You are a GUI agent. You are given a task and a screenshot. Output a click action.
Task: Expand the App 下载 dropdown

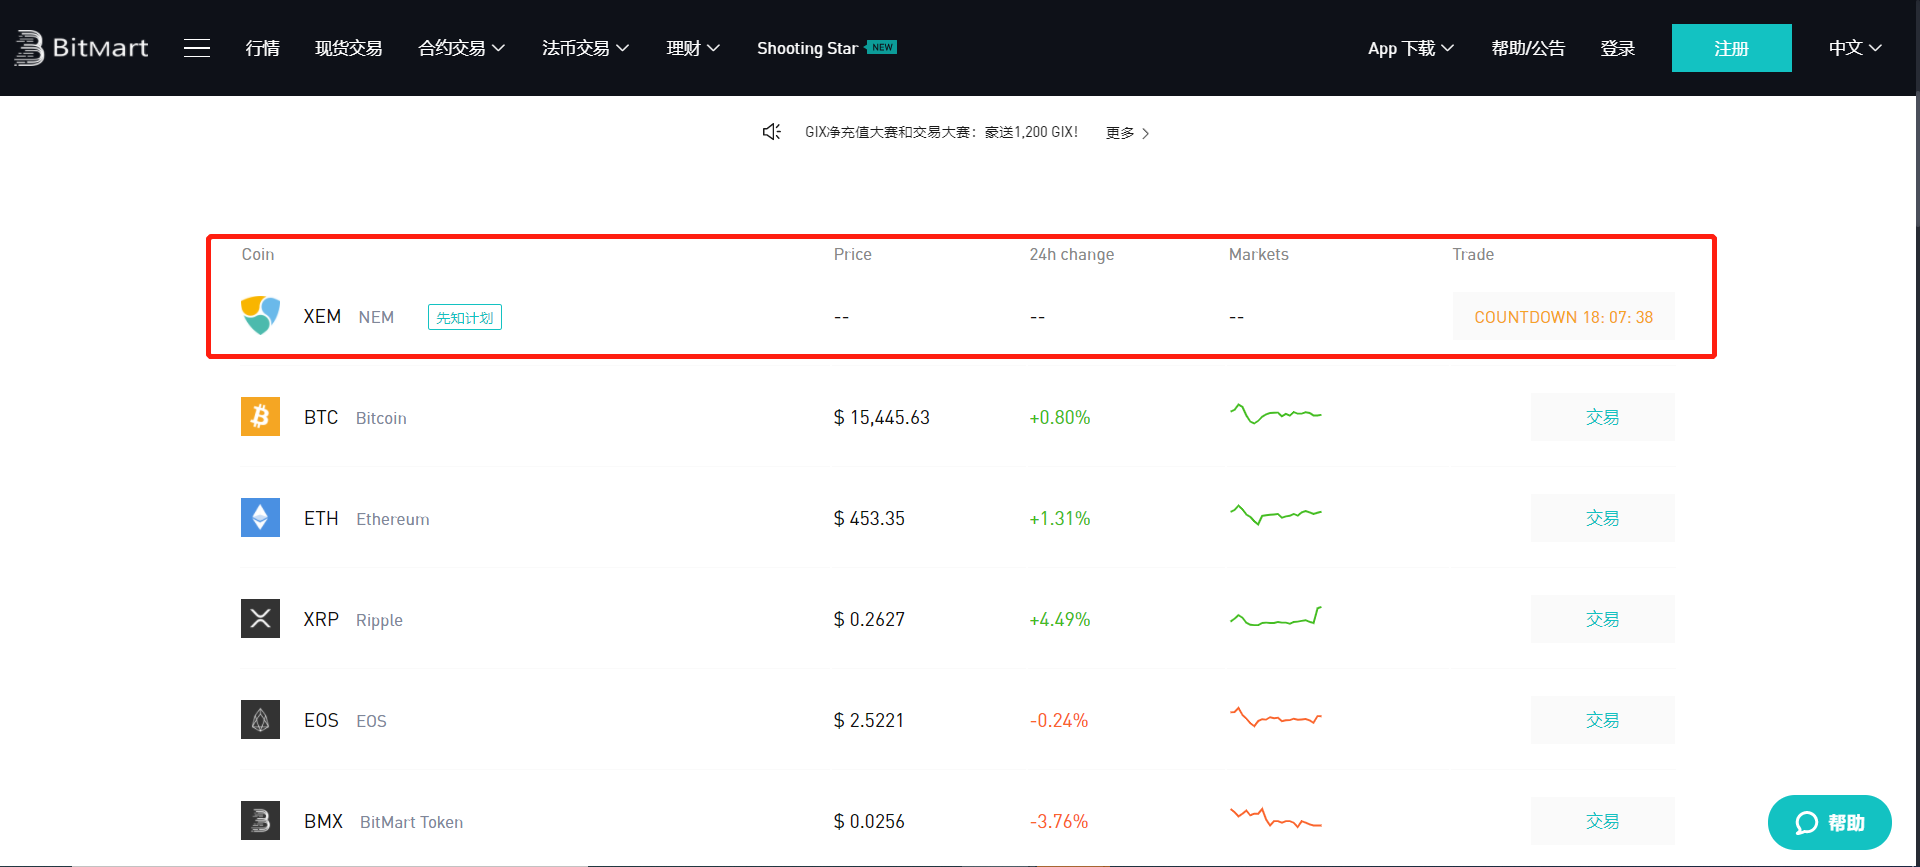pyautogui.click(x=1411, y=48)
